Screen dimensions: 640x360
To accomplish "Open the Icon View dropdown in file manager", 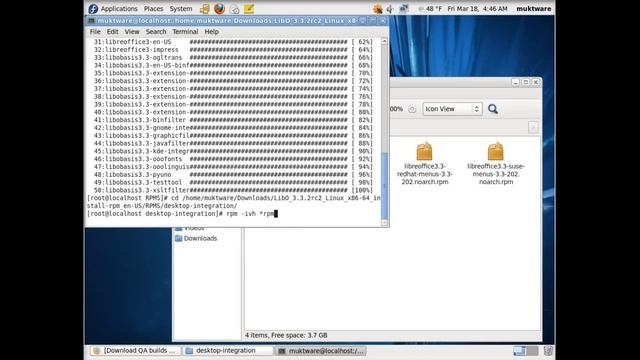I will tap(452, 109).
